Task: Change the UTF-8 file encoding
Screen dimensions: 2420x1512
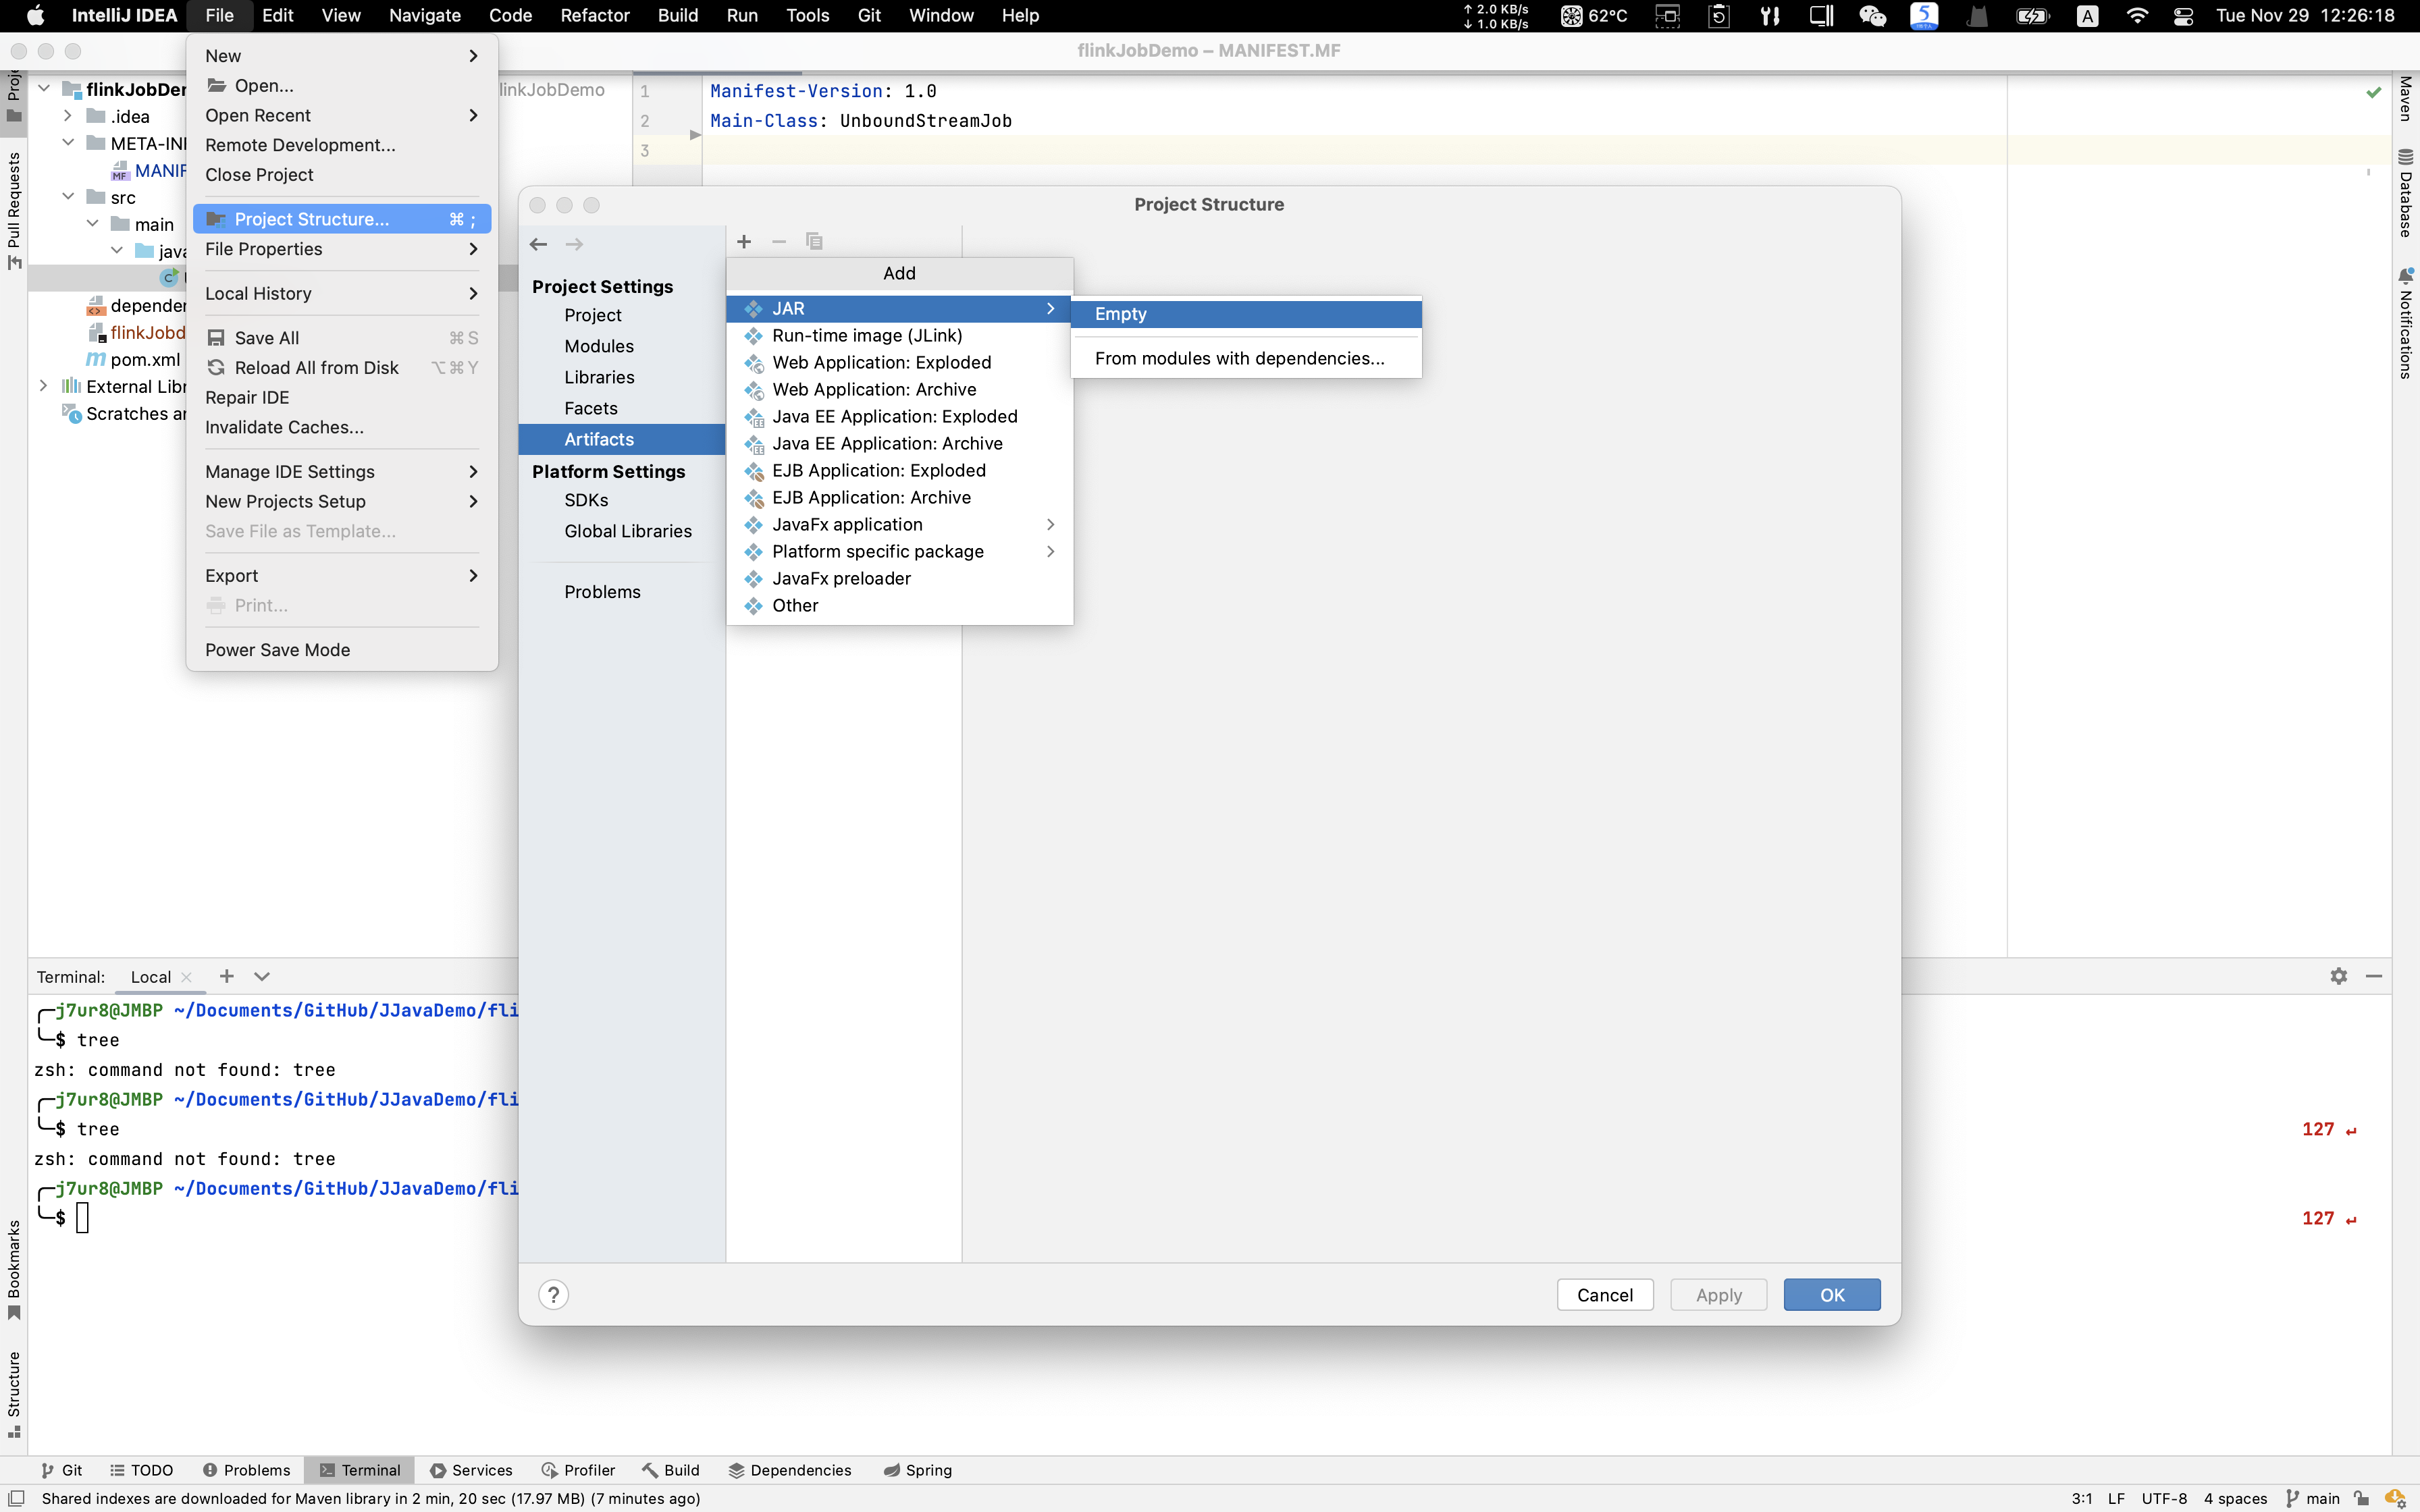Action: [2164, 1498]
